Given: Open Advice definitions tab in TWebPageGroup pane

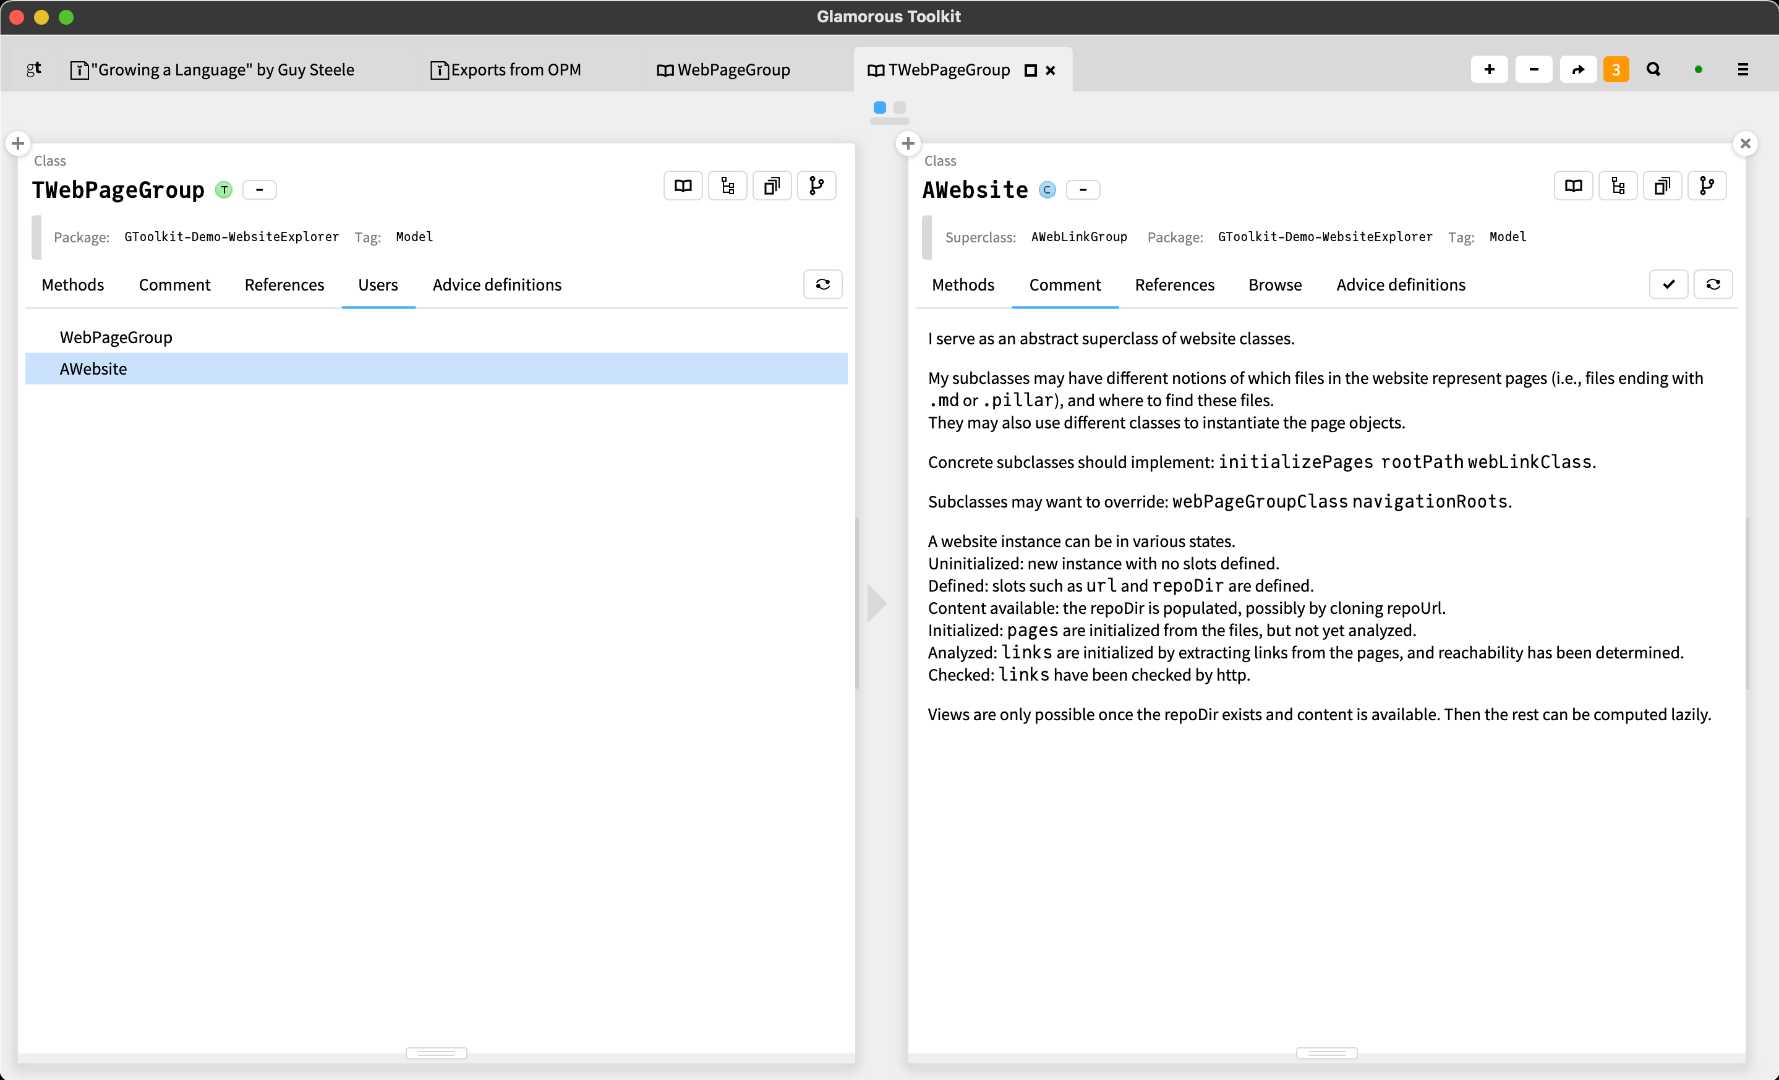Looking at the screenshot, I should [497, 285].
